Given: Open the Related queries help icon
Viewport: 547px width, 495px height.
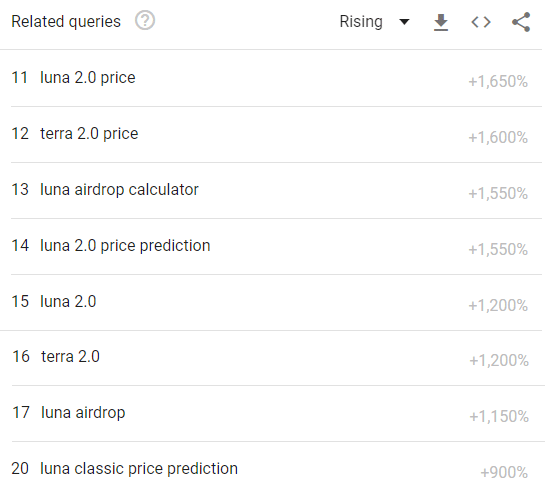Looking at the screenshot, I should 145,21.
